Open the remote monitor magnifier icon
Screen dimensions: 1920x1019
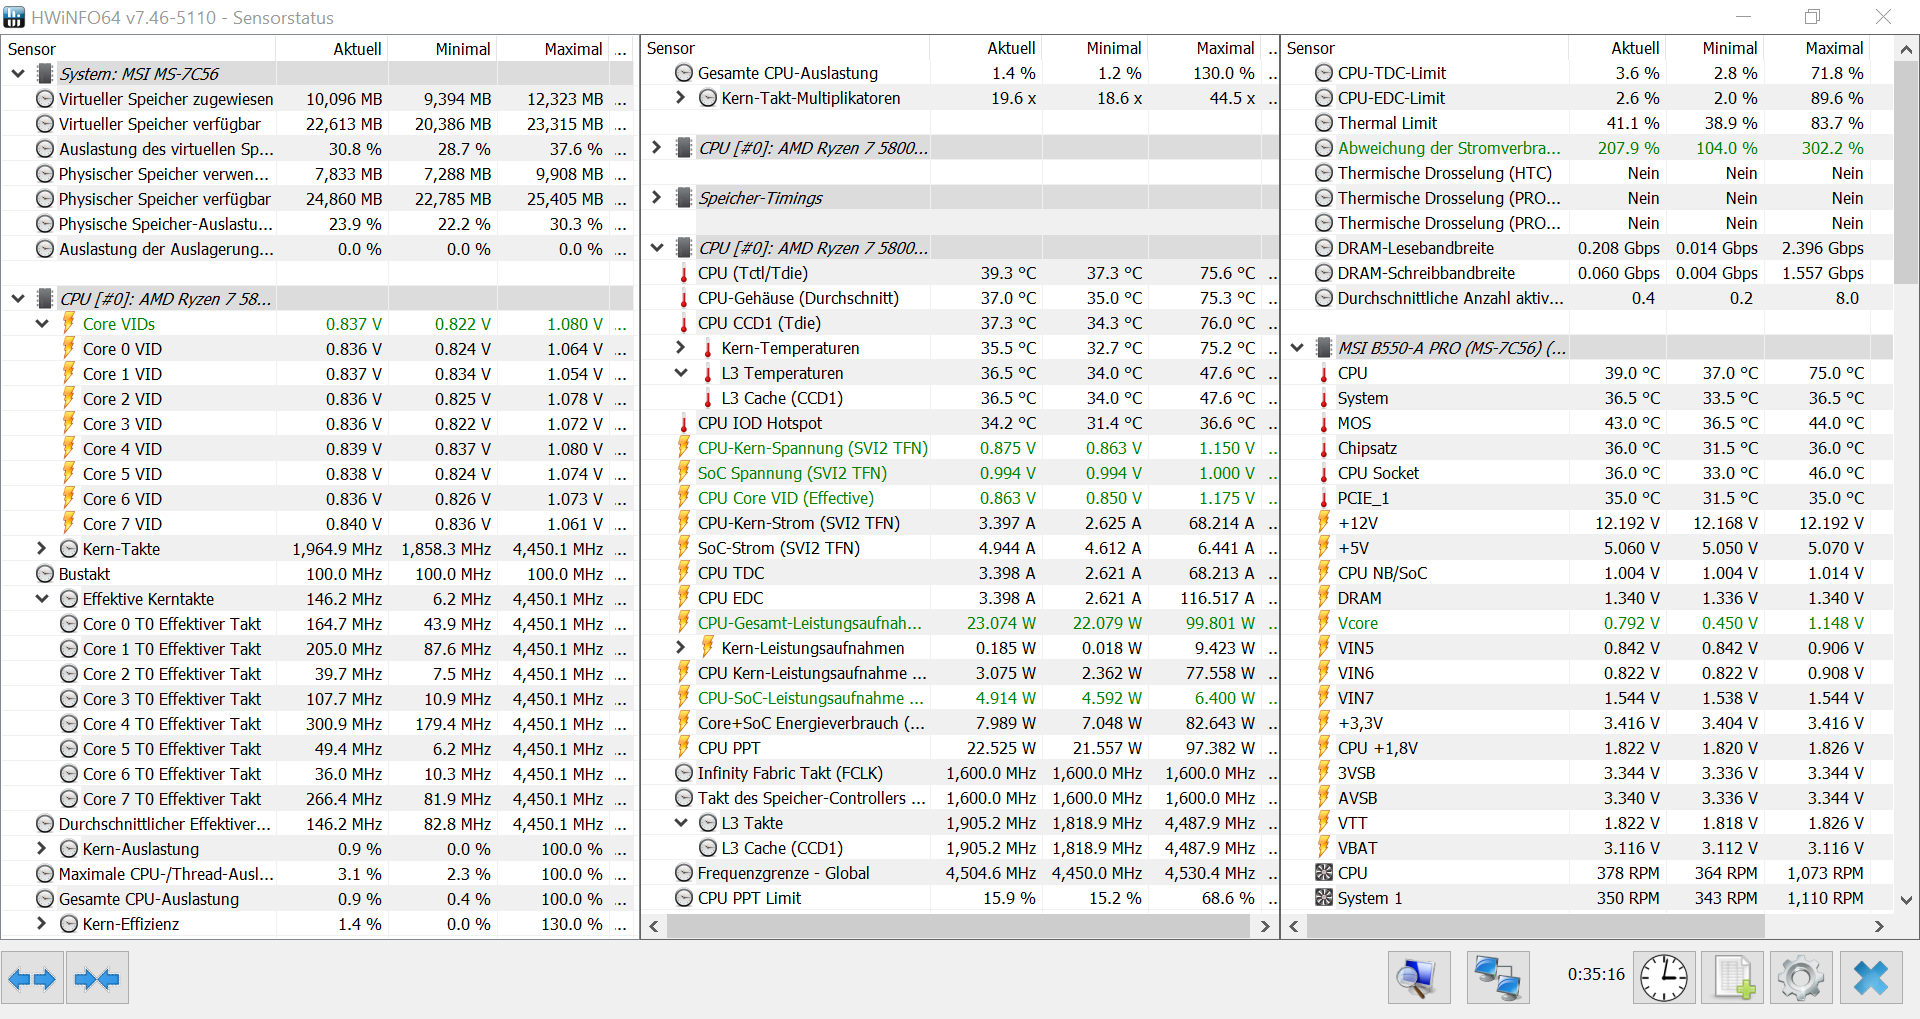1418,978
